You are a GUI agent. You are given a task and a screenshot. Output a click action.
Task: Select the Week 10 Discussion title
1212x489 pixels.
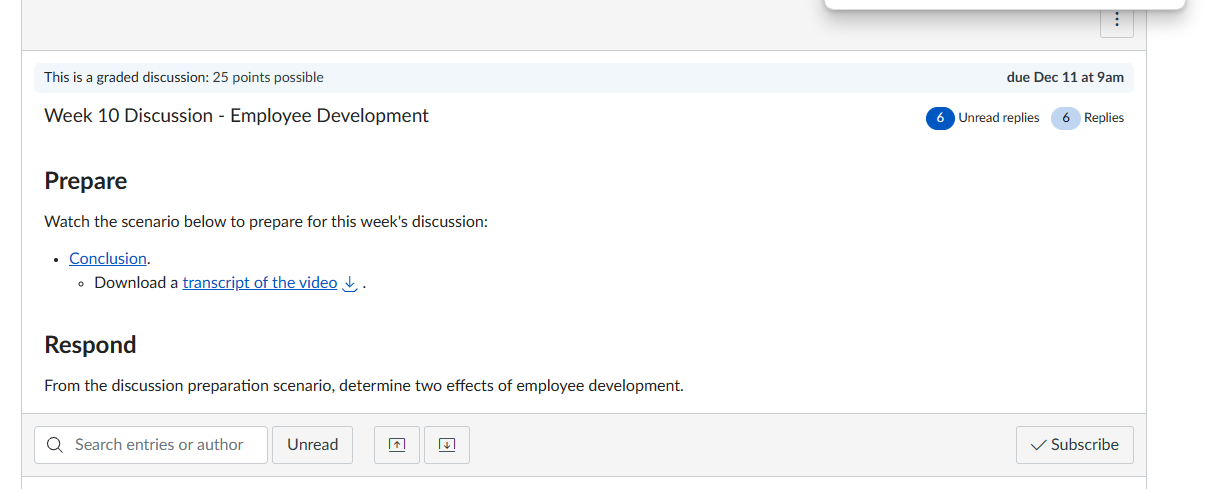tap(236, 116)
